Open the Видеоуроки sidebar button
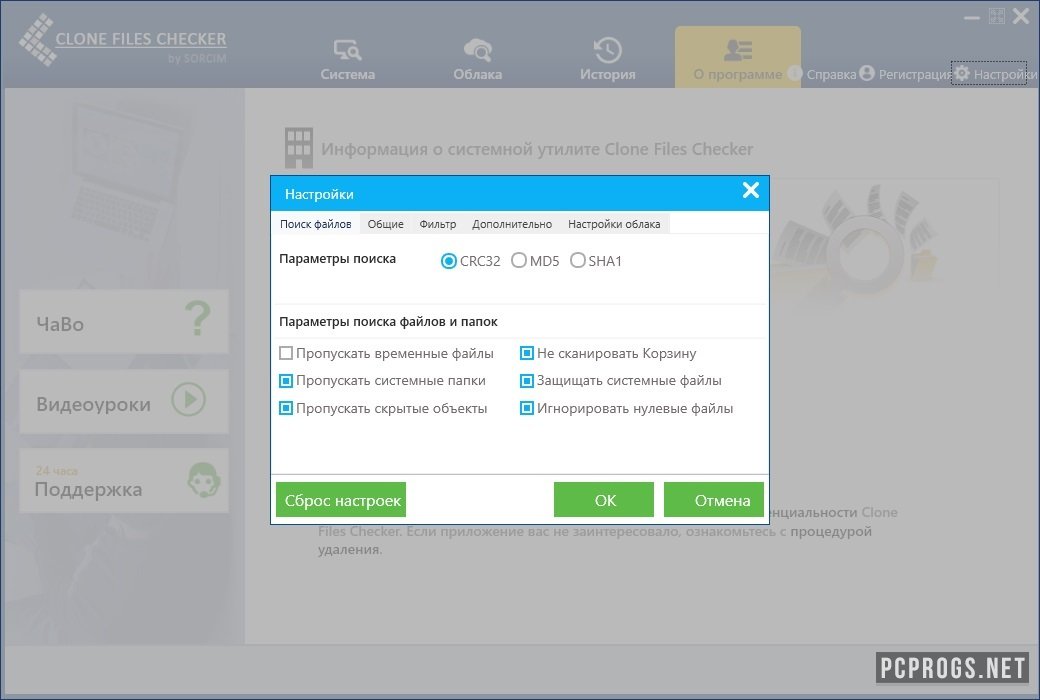The height and width of the screenshot is (700, 1040). pyautogui.click(x=124, y=401)
